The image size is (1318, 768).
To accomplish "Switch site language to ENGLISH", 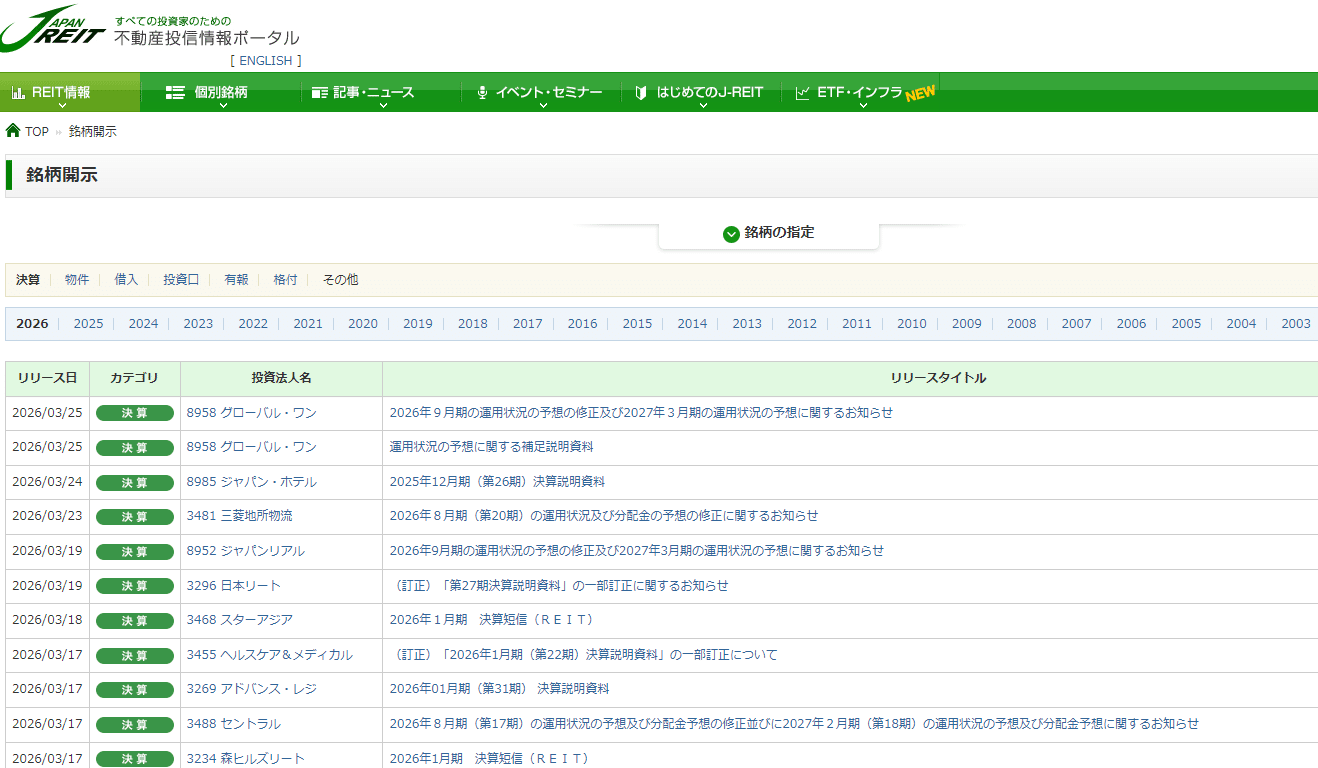I will (266, 61).
